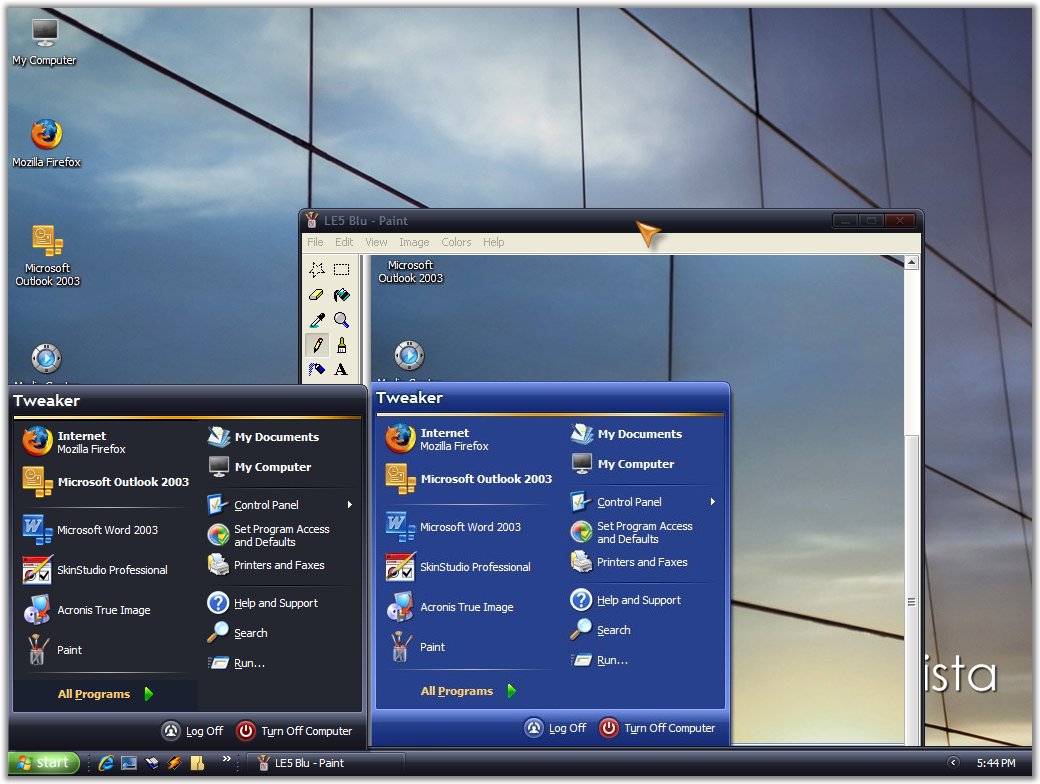Click Log Off in blue start menu
The image size is (1040, 784).
555,728
